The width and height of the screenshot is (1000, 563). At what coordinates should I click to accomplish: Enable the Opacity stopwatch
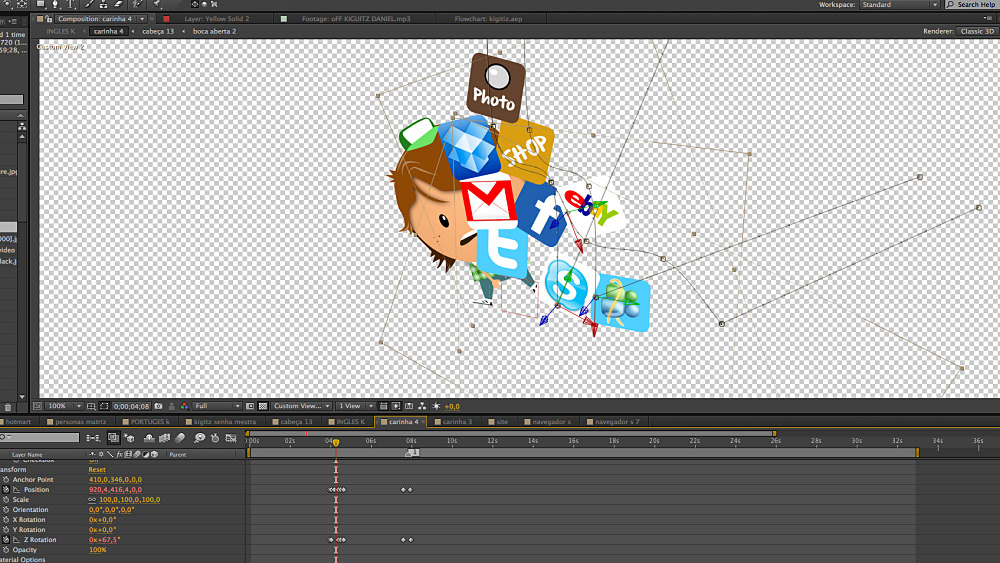pos(6,550)
